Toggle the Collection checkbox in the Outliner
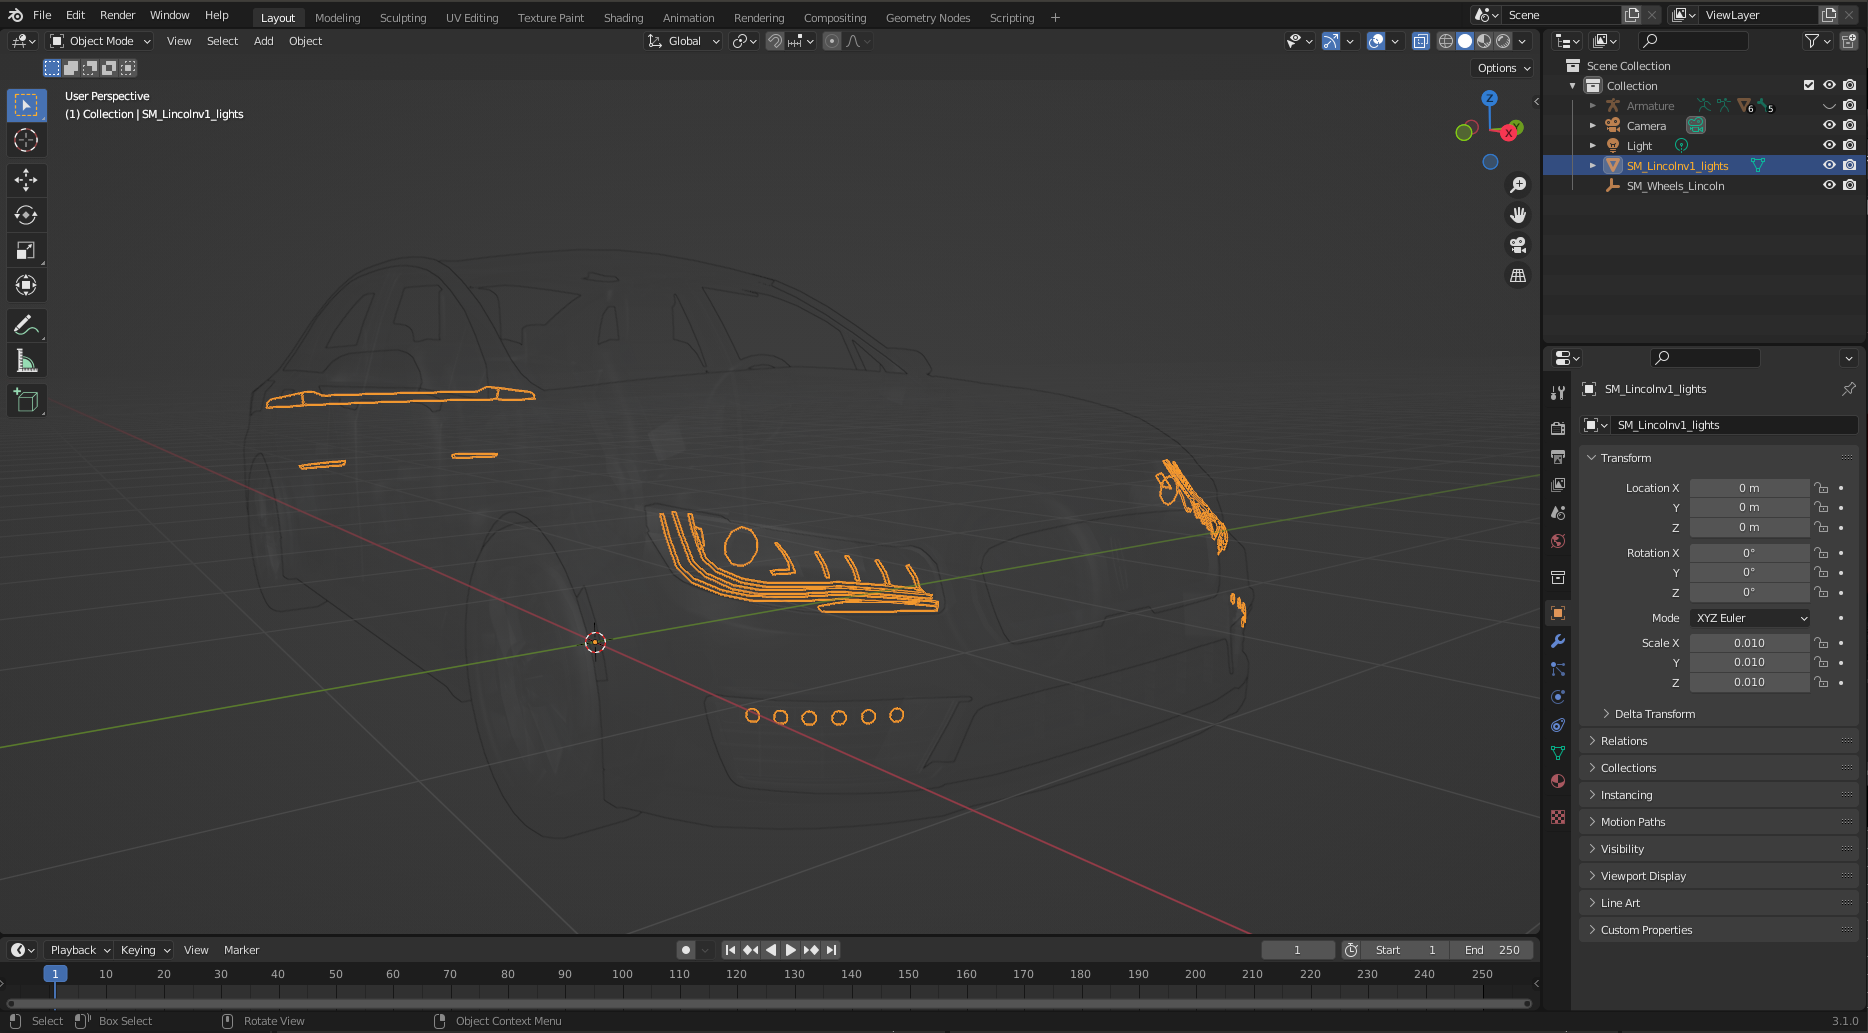This screenshot has height=1033, width=1868. click(1808, 85)
